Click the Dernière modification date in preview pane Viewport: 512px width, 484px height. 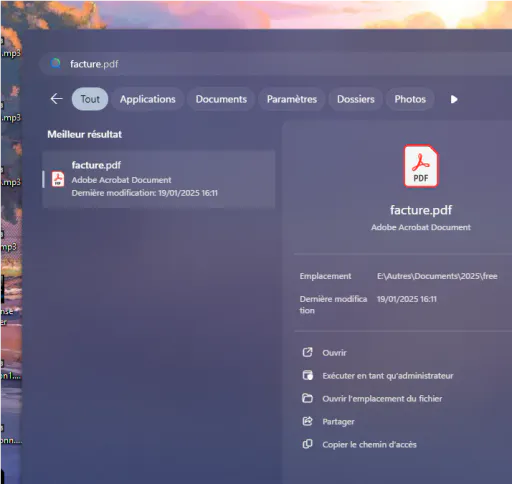(x=406, y=299)
